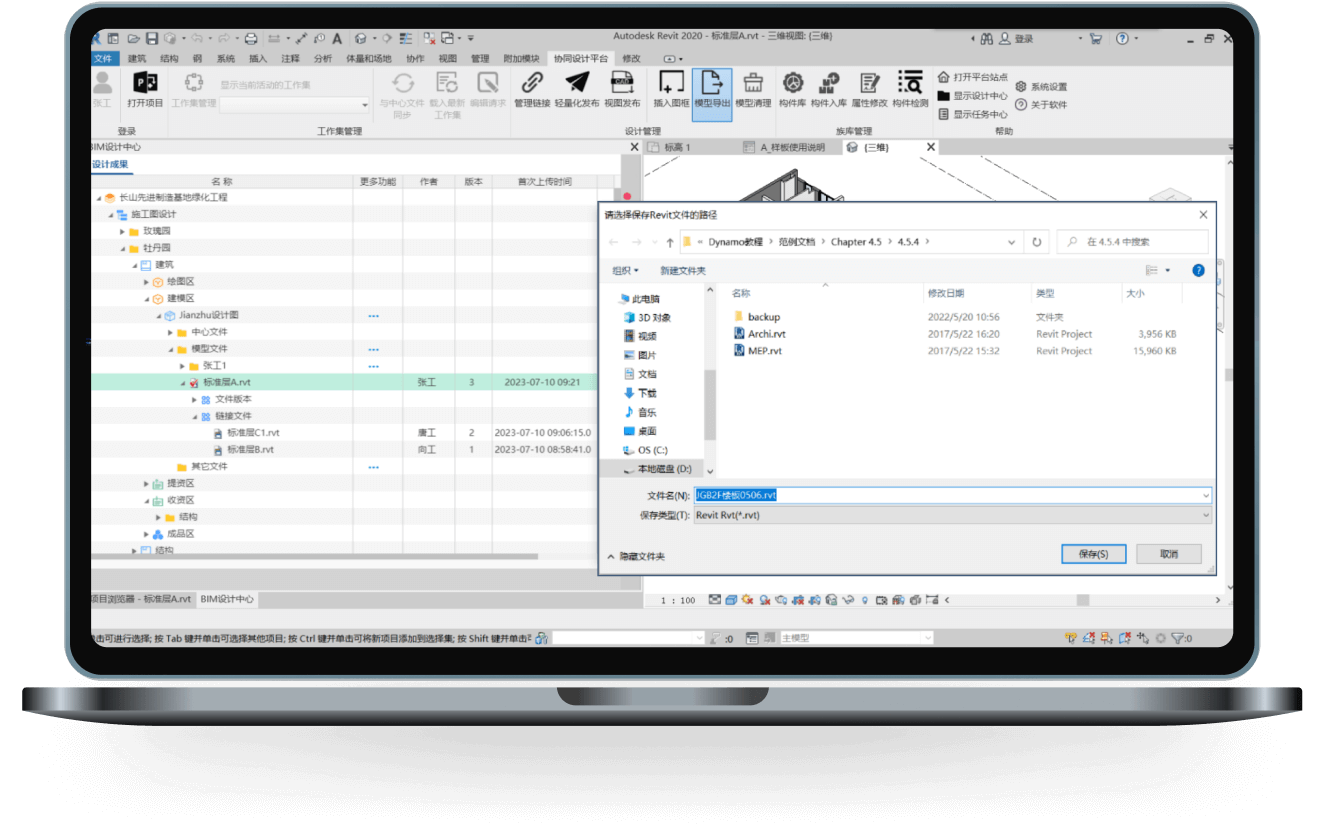Open more options for 其它文件 row
This screenshot has width=1326, height=828.
point(373,467)
